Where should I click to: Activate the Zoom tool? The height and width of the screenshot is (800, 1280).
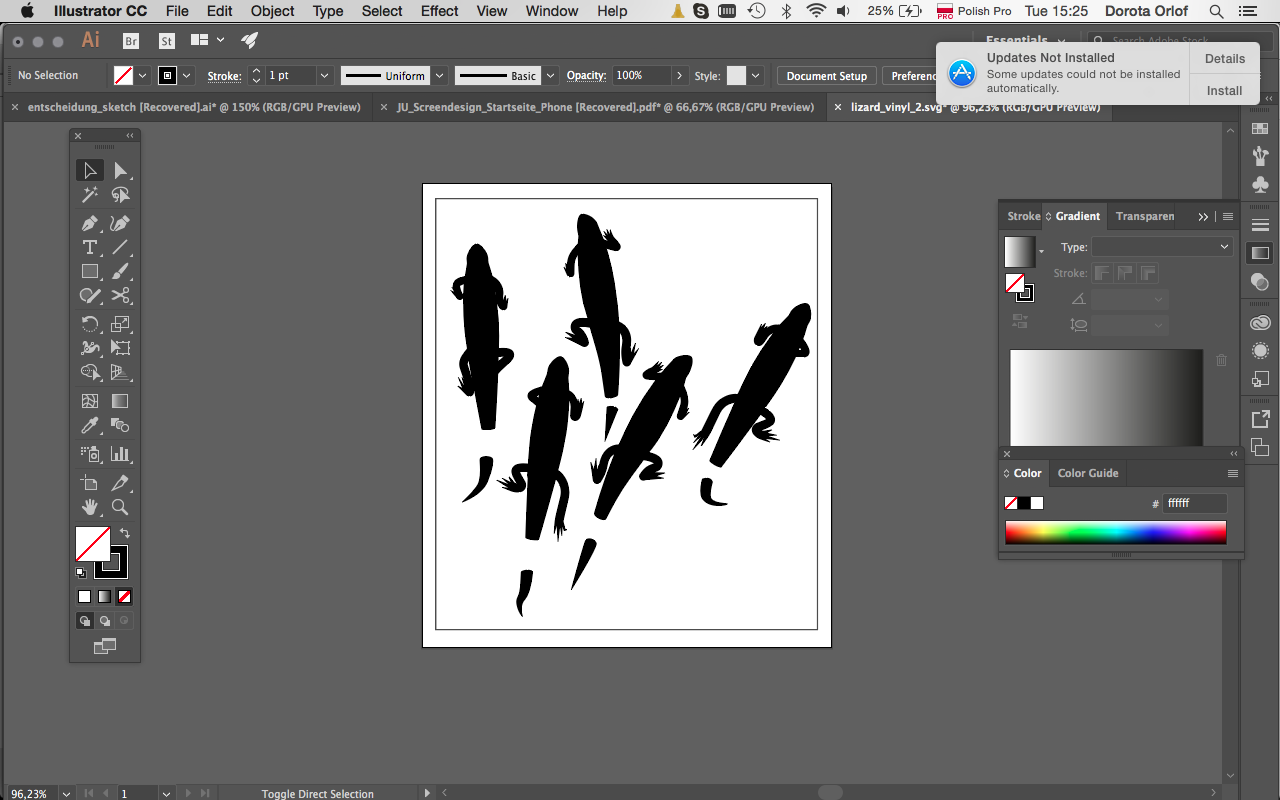pyautogui.click(x=121, y=507)
